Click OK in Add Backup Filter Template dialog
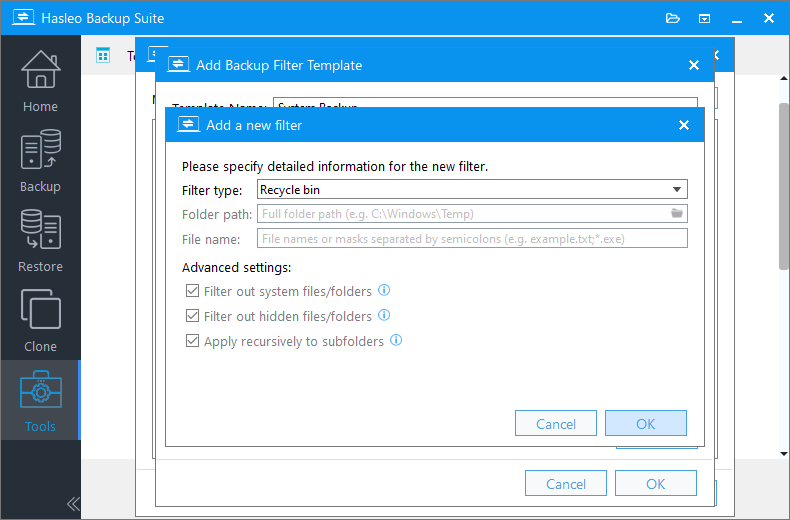 (x=655, y=483)
